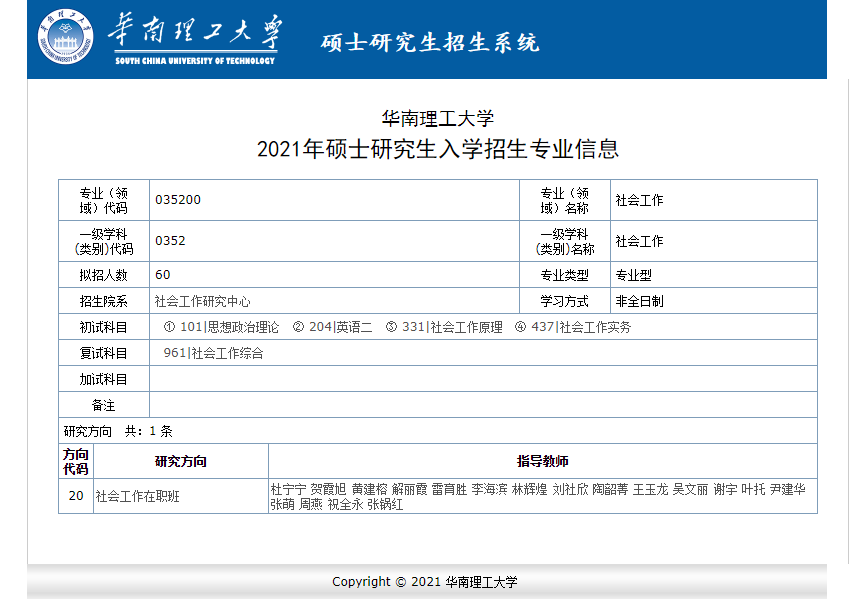Click advisor name 解丽霞
Screen dimensions: 863x615
(x=409, y=489)
